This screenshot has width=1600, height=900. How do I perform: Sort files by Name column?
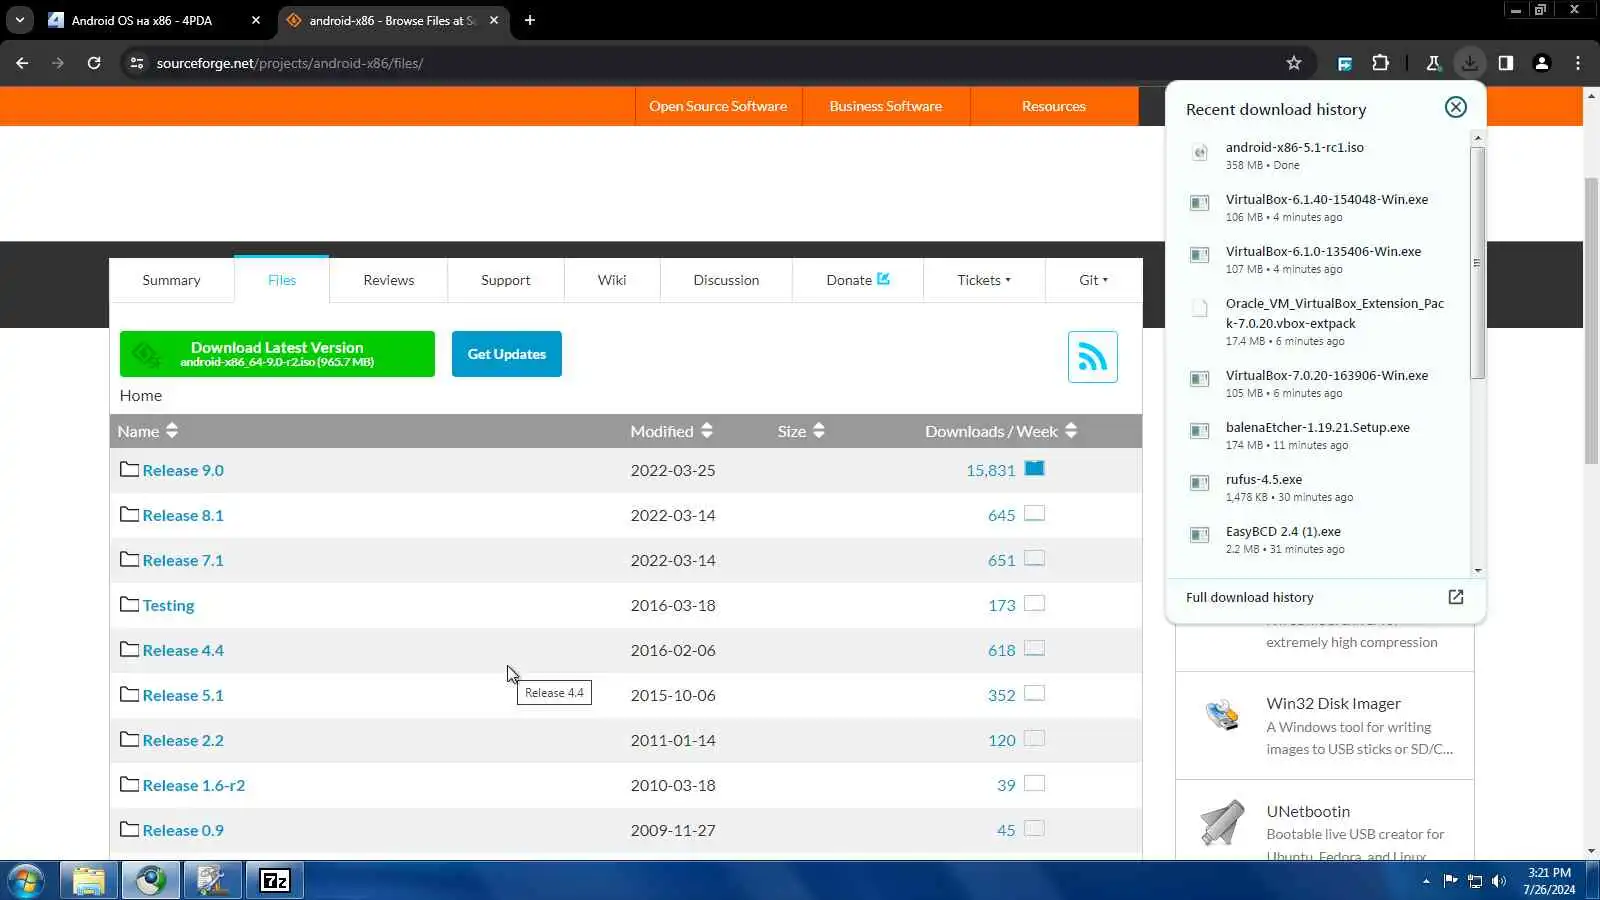click(148, 431)
